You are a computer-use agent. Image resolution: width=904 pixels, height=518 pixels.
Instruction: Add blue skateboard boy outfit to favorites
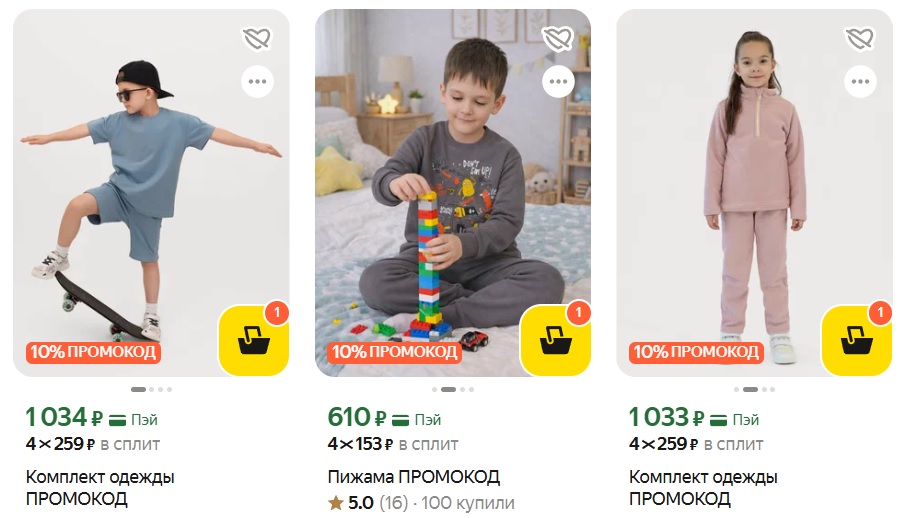tap(257, 39)
